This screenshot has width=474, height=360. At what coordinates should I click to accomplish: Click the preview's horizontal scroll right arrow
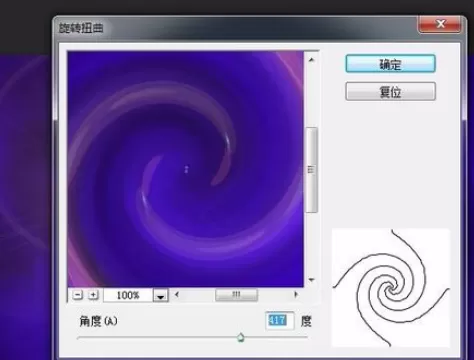tap(296, 294)
